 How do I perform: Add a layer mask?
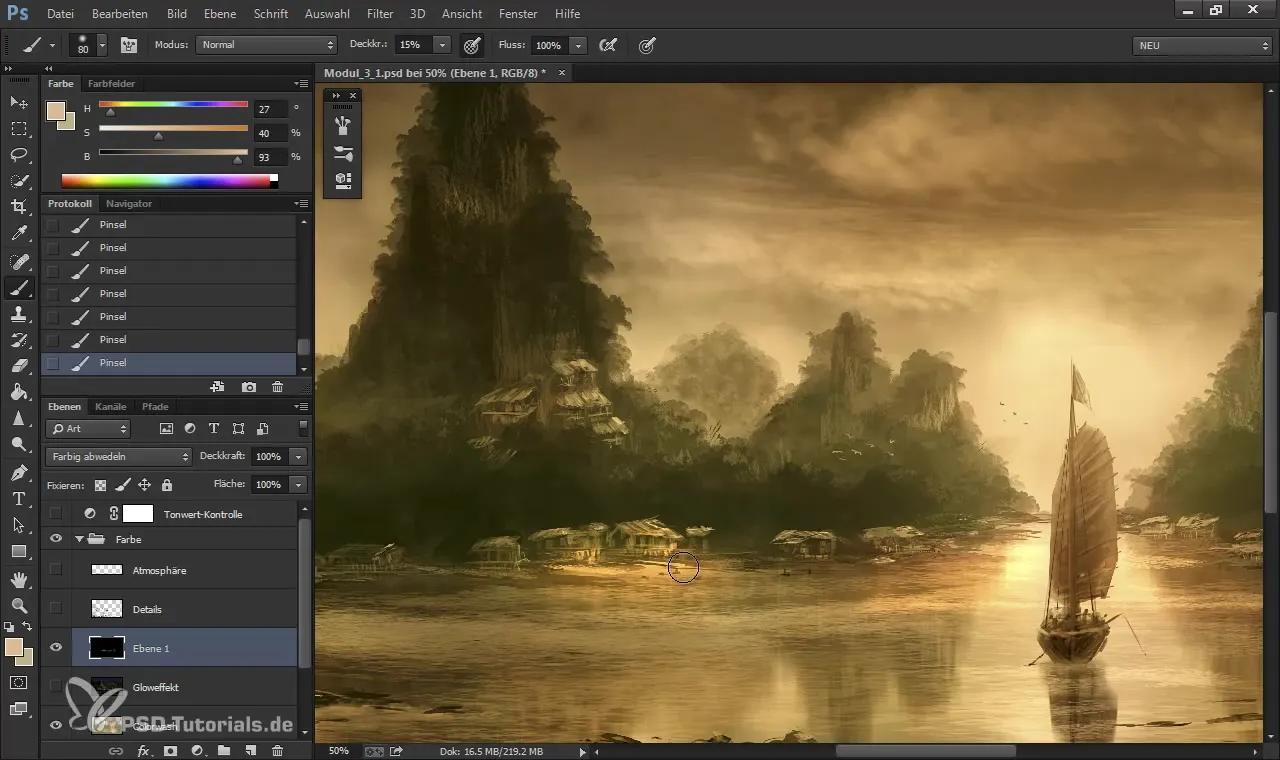click(170, 750)
